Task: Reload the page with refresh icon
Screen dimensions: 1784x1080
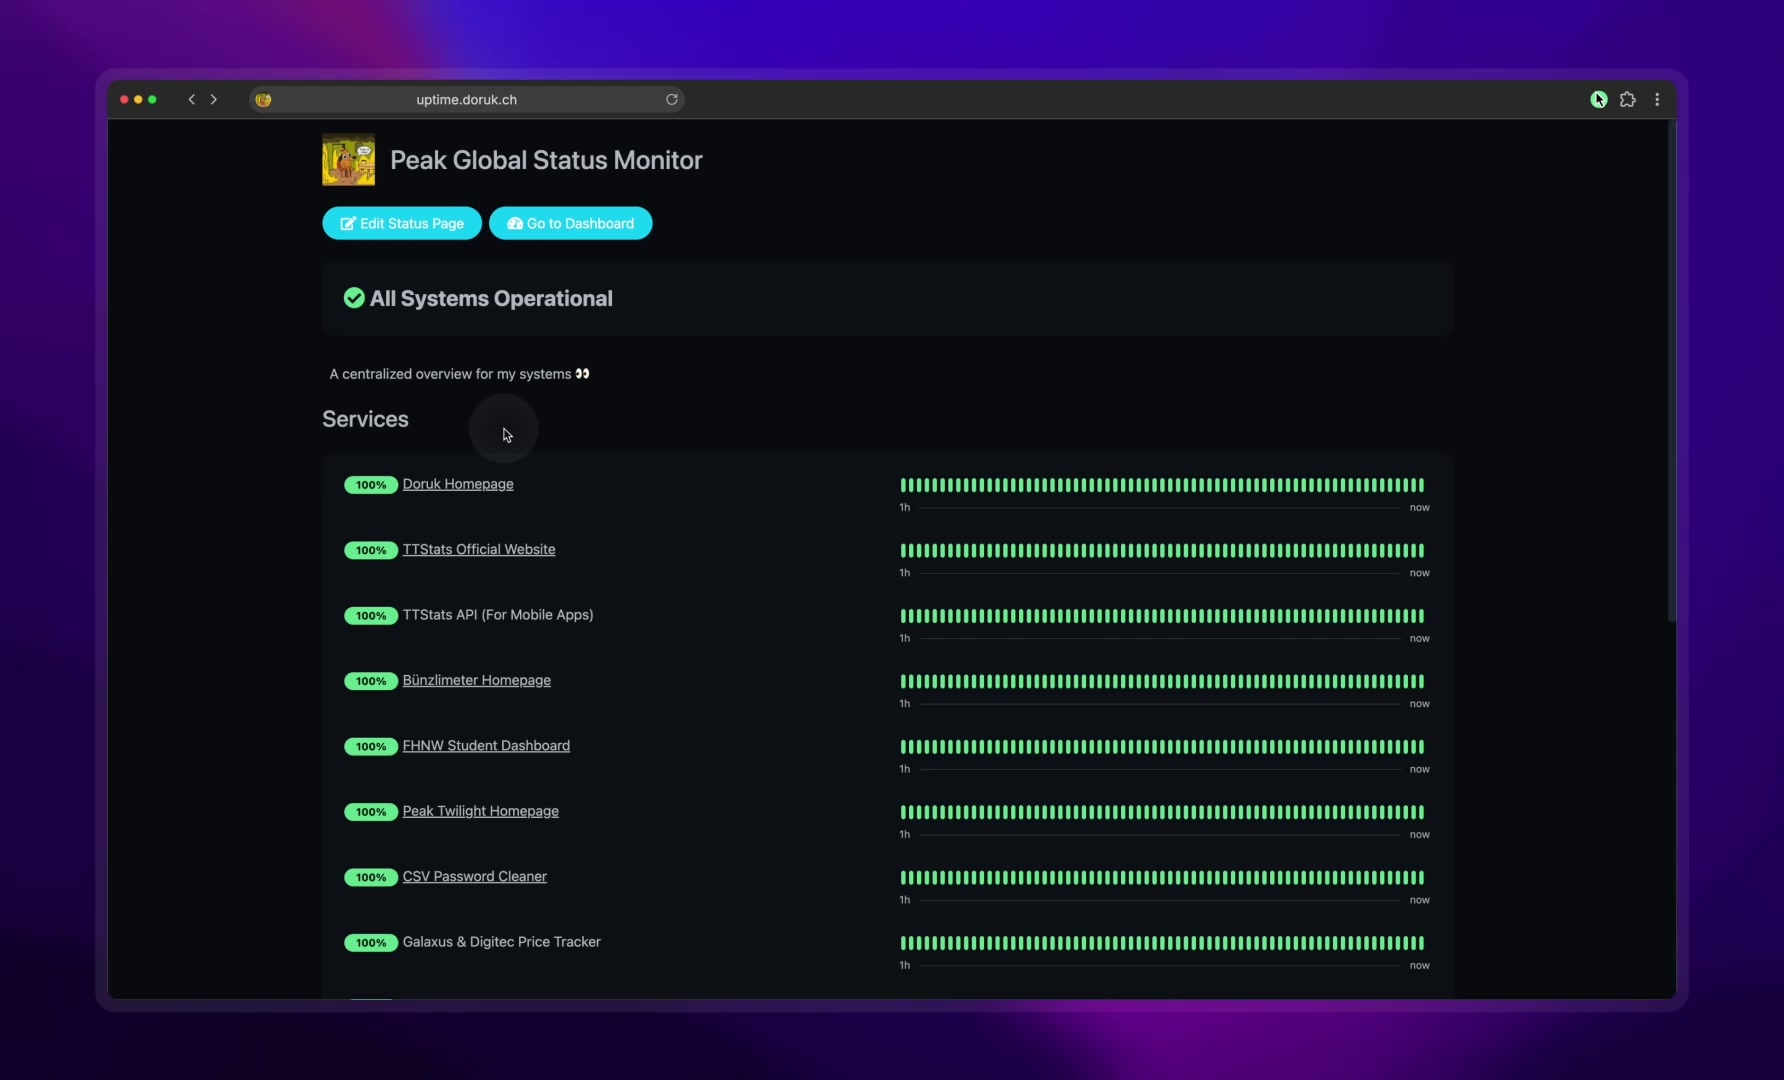Action: click(x=672, y=99)
